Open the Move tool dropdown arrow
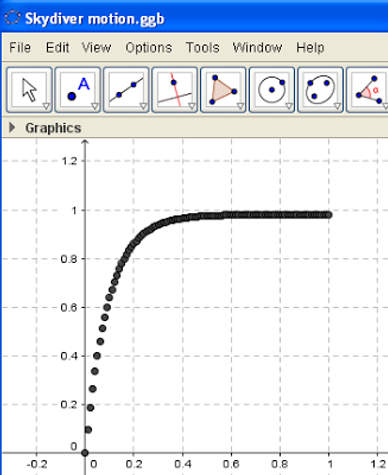 (x=46, y=106)
